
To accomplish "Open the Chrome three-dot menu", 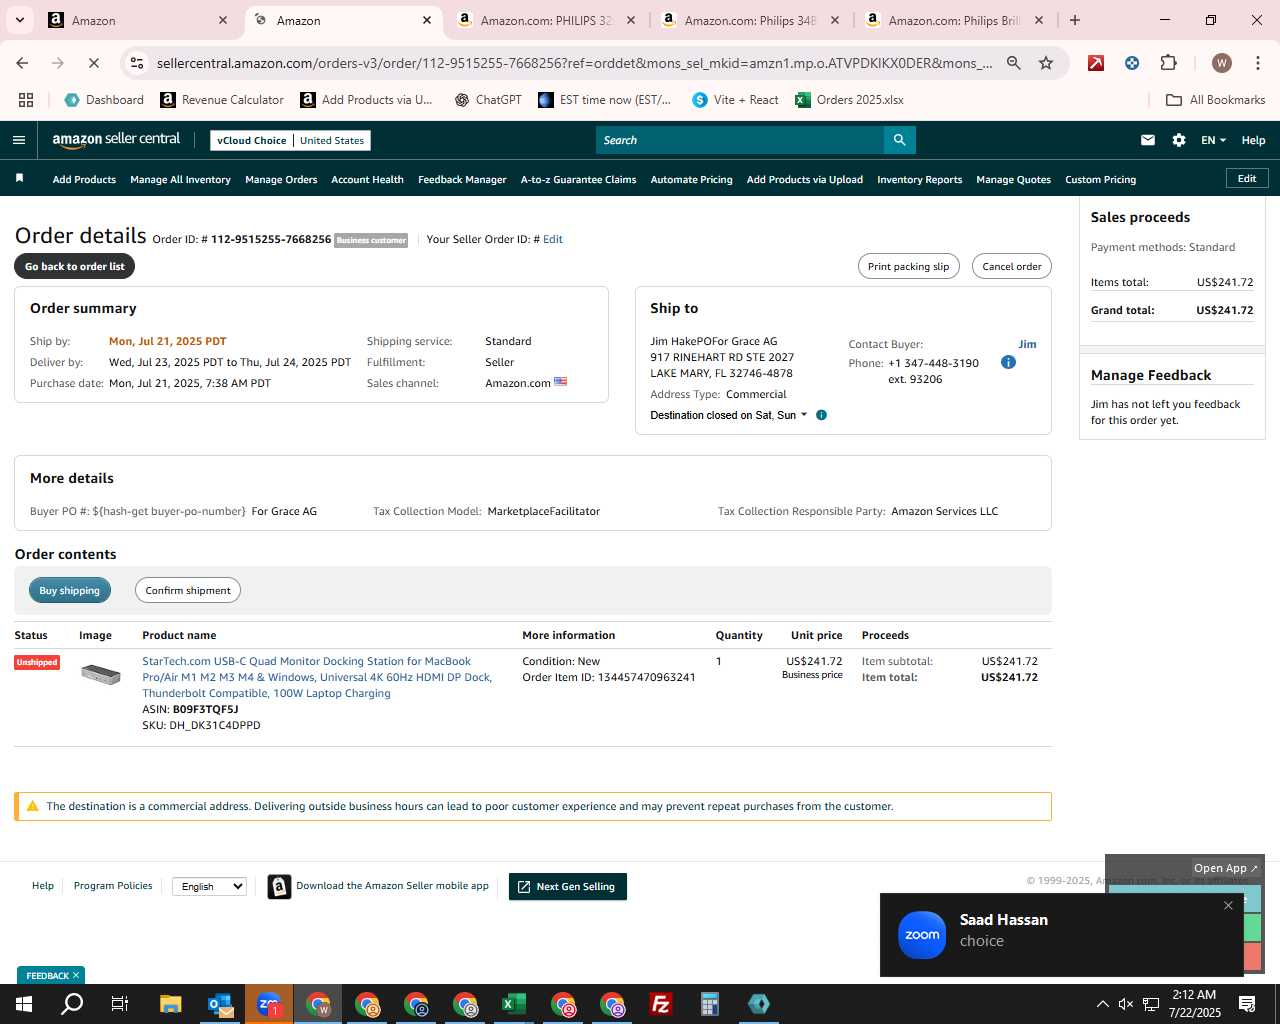I will click(1257, 63).
